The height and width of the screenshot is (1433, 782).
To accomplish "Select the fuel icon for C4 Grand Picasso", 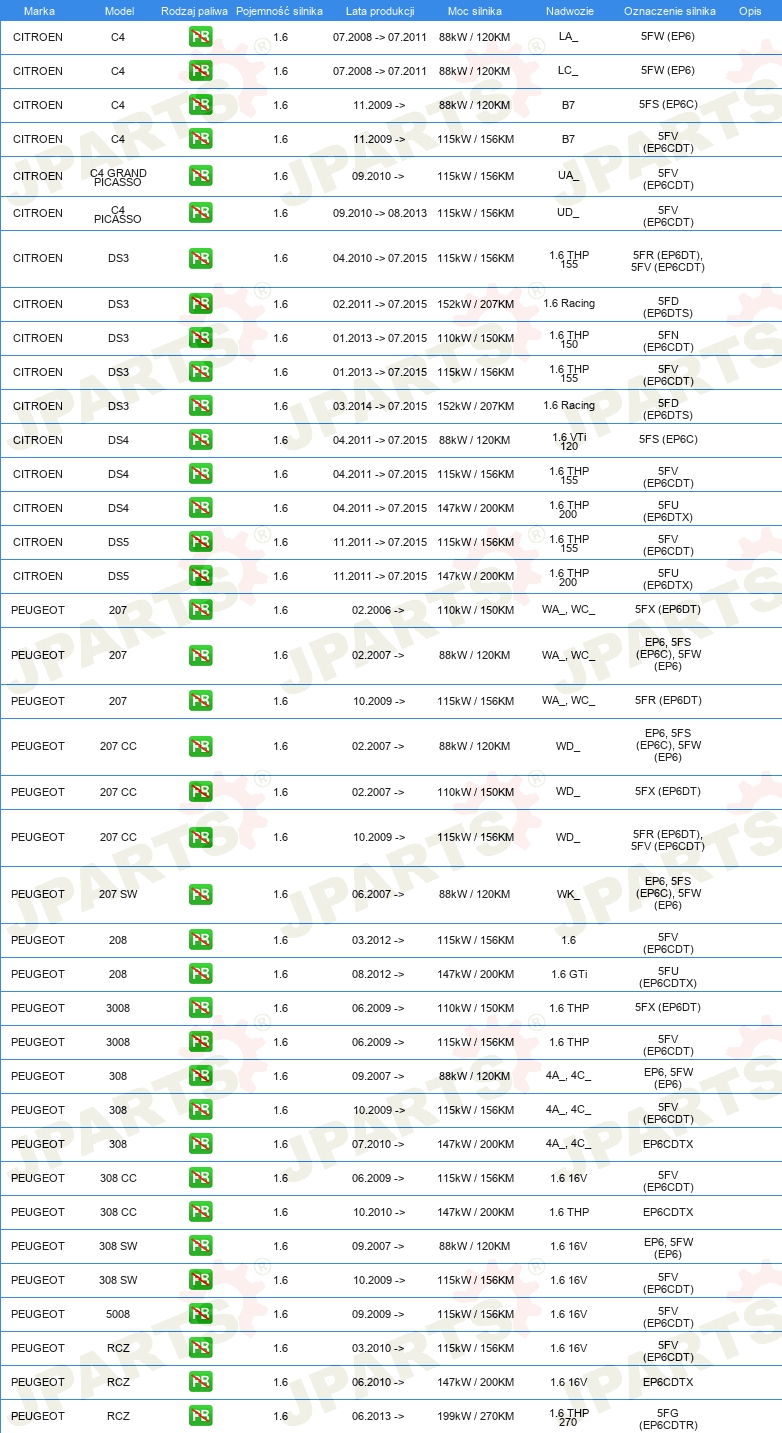I will [x=201, y=176].
